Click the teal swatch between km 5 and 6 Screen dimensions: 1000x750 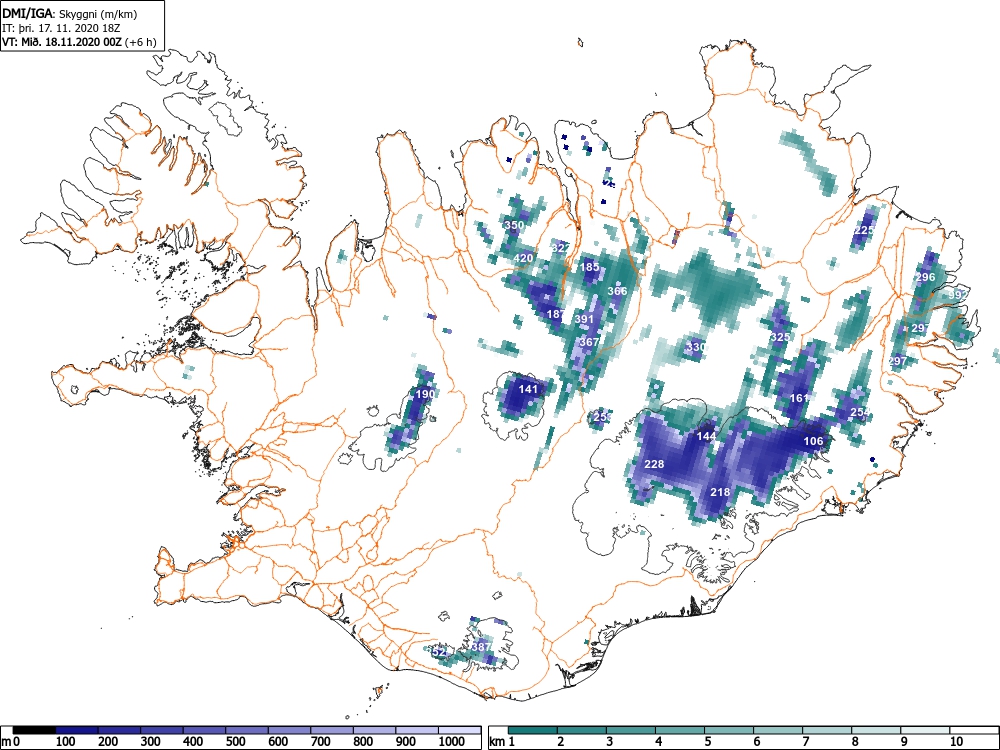[729, 730]
